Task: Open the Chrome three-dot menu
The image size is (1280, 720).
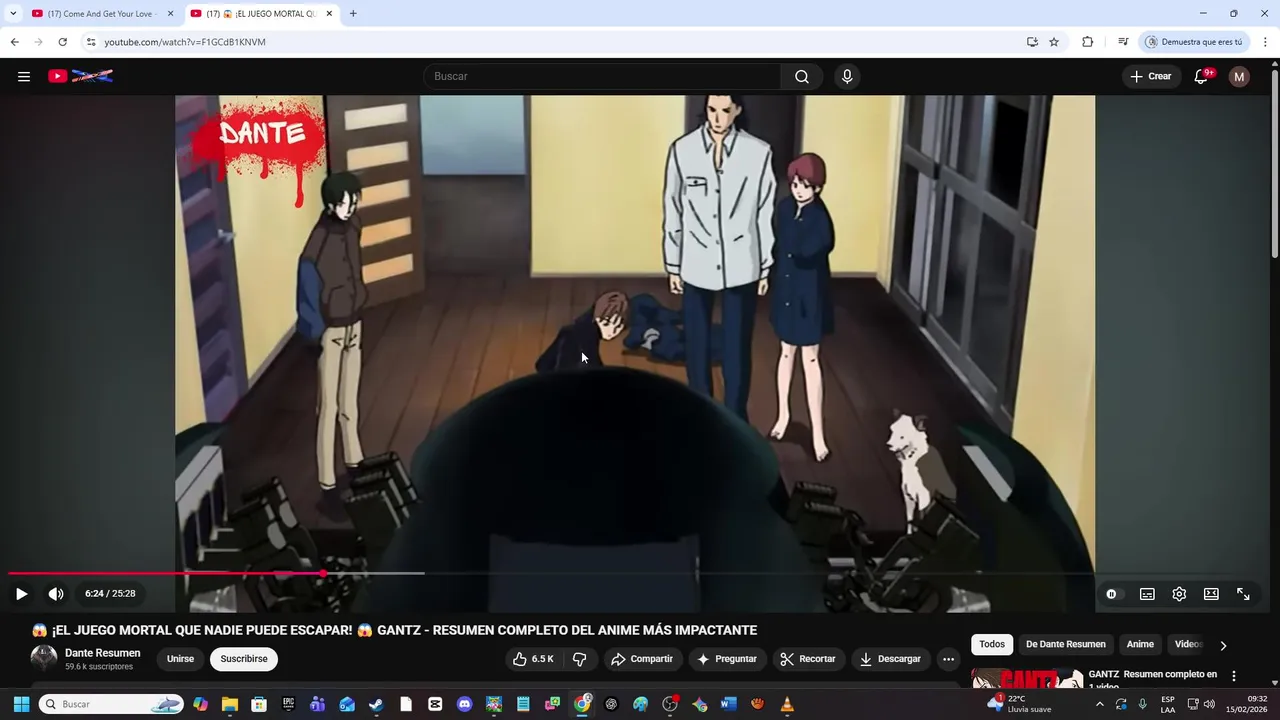Action: click(x=1265, y=42)
